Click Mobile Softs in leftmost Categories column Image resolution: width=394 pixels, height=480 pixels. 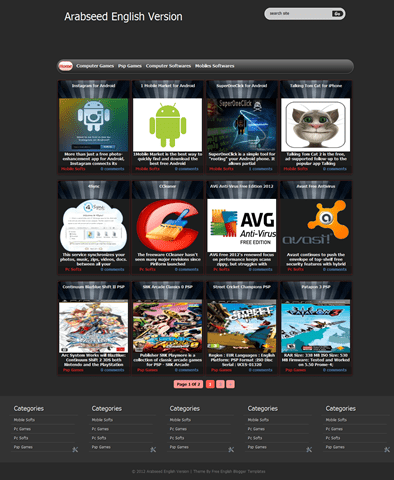click(24, 420)
